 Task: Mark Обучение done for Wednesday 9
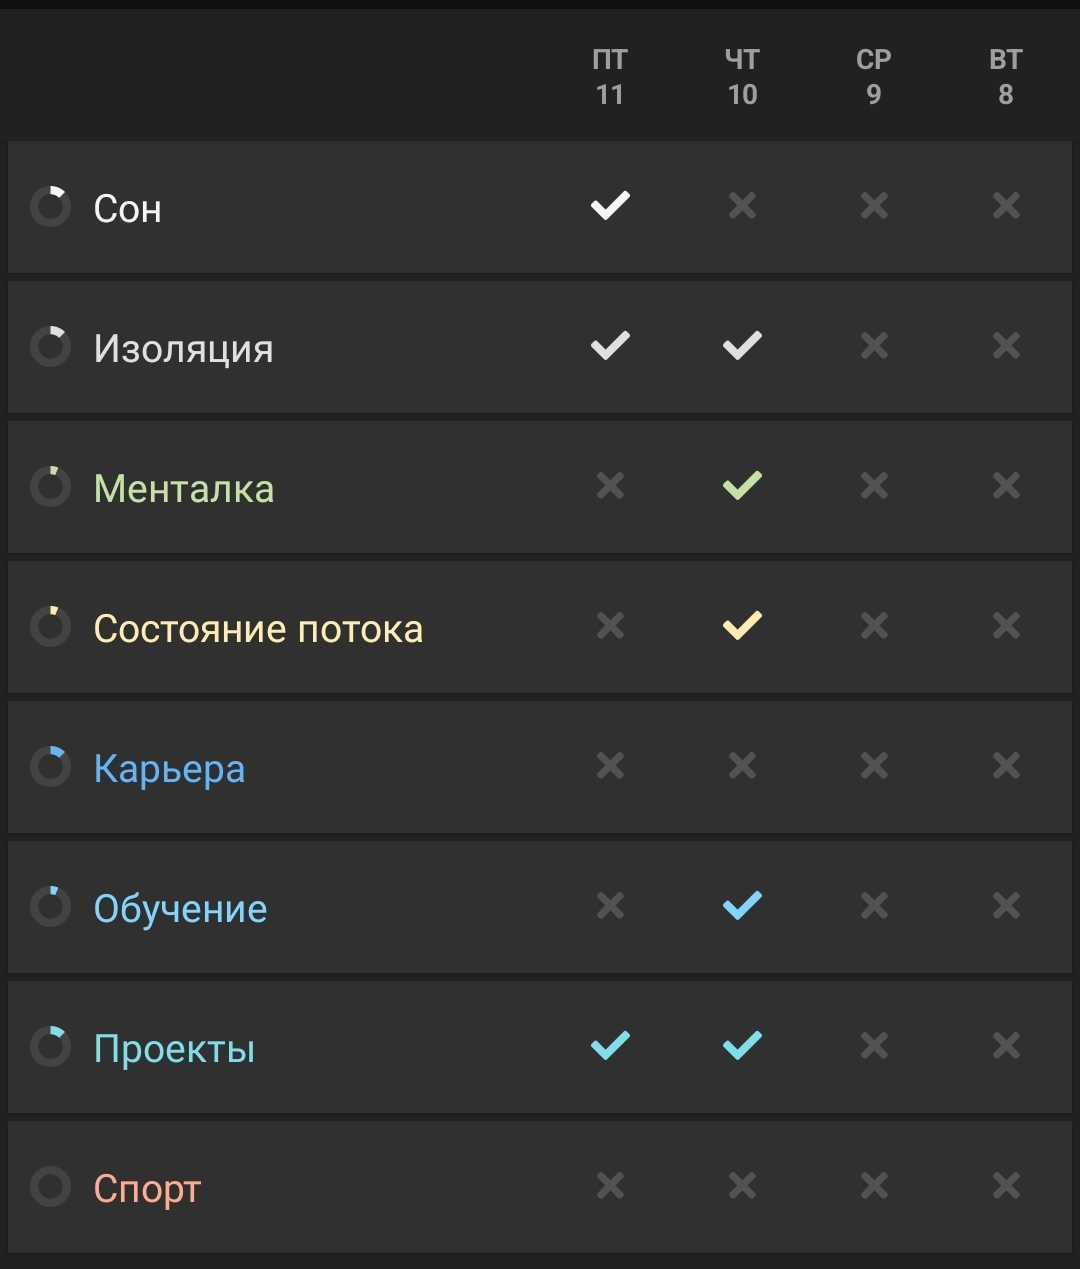click(874, 906)
